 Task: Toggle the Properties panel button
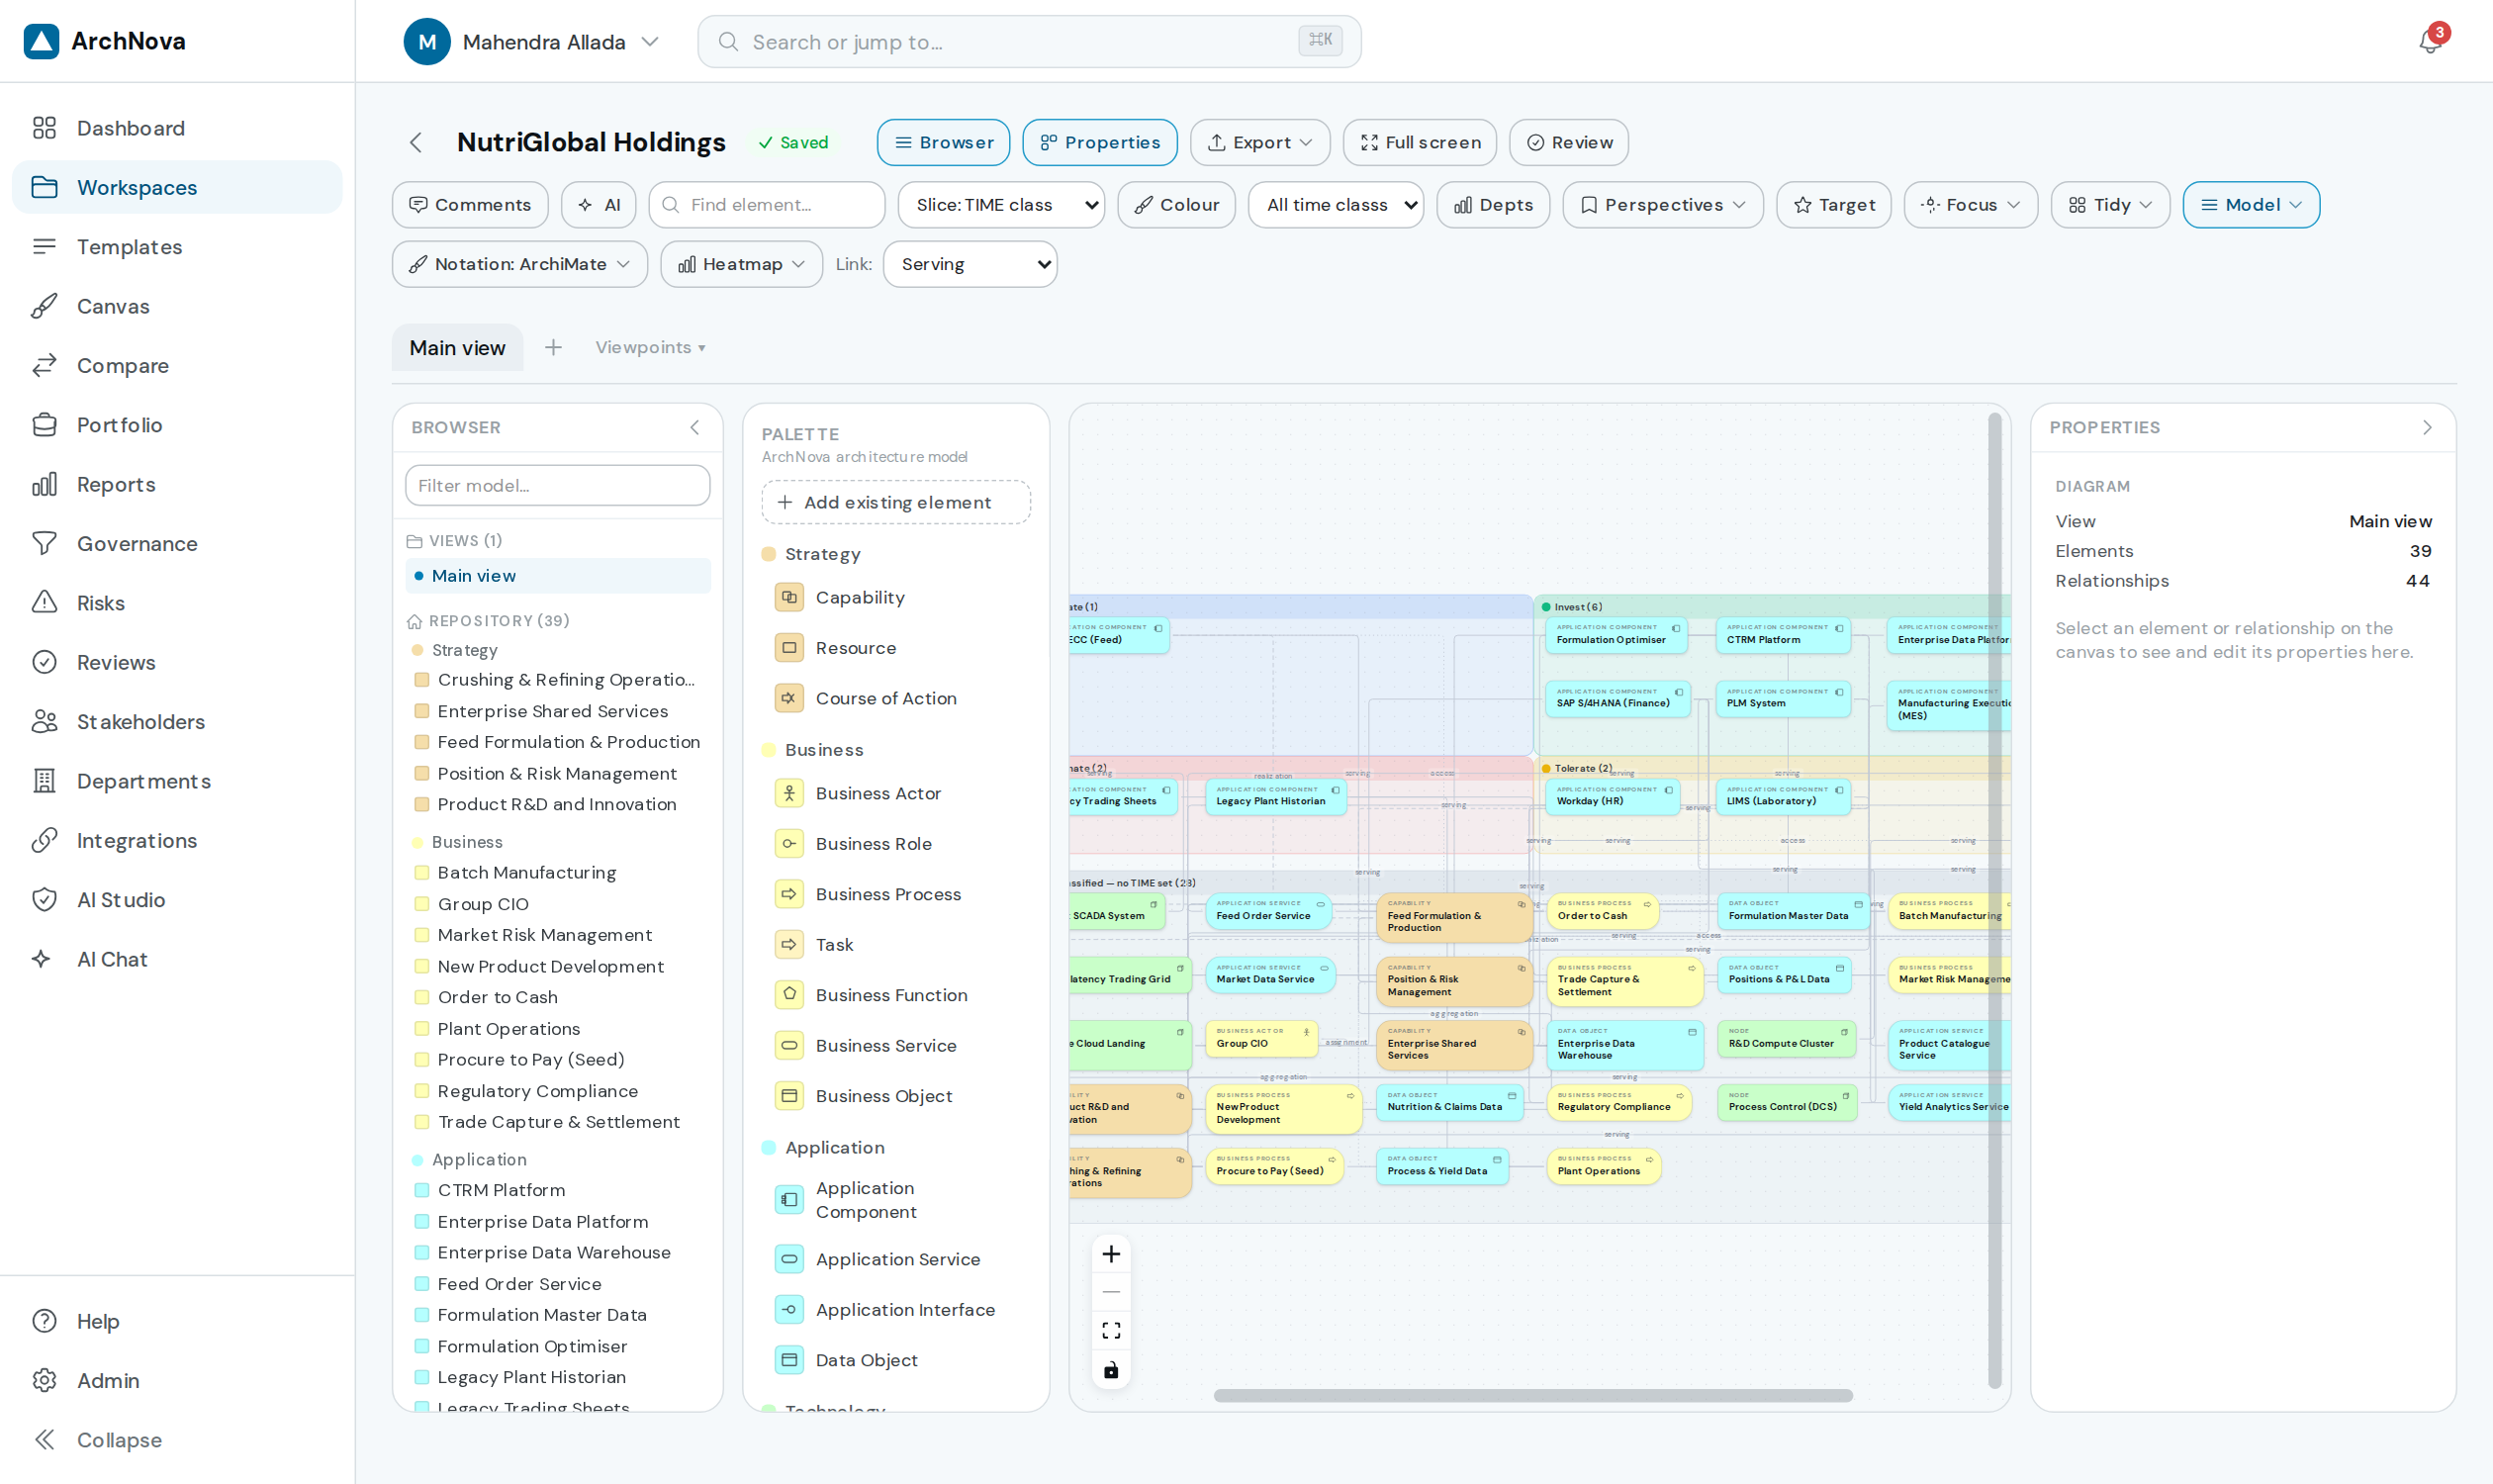coord(1099,143)
